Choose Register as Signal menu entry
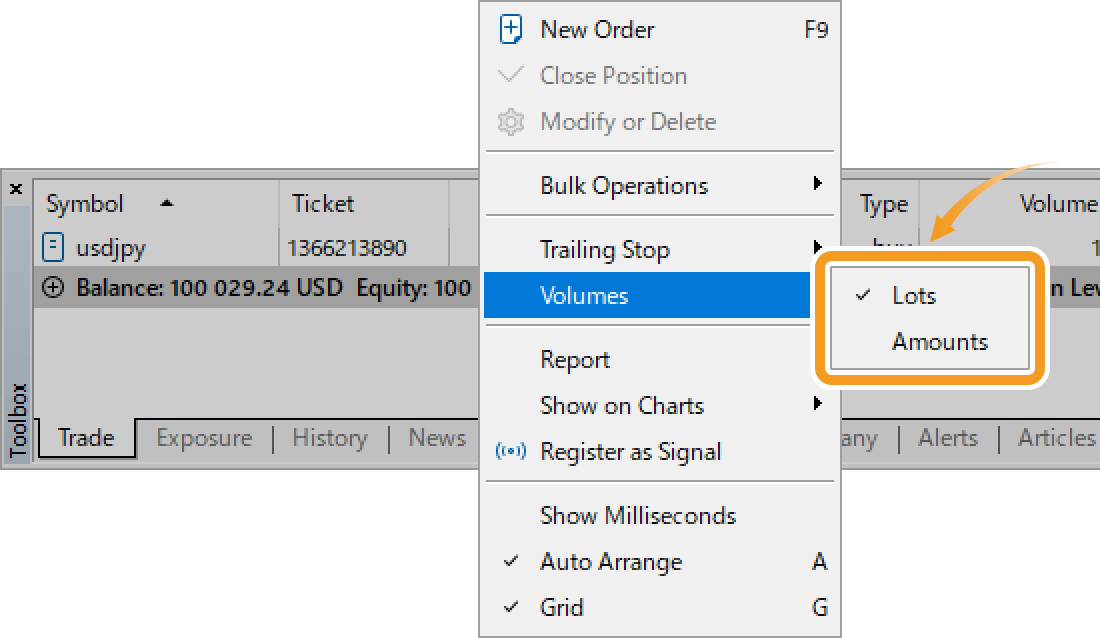Screen dimensions: 1100x638 [659, 451]
